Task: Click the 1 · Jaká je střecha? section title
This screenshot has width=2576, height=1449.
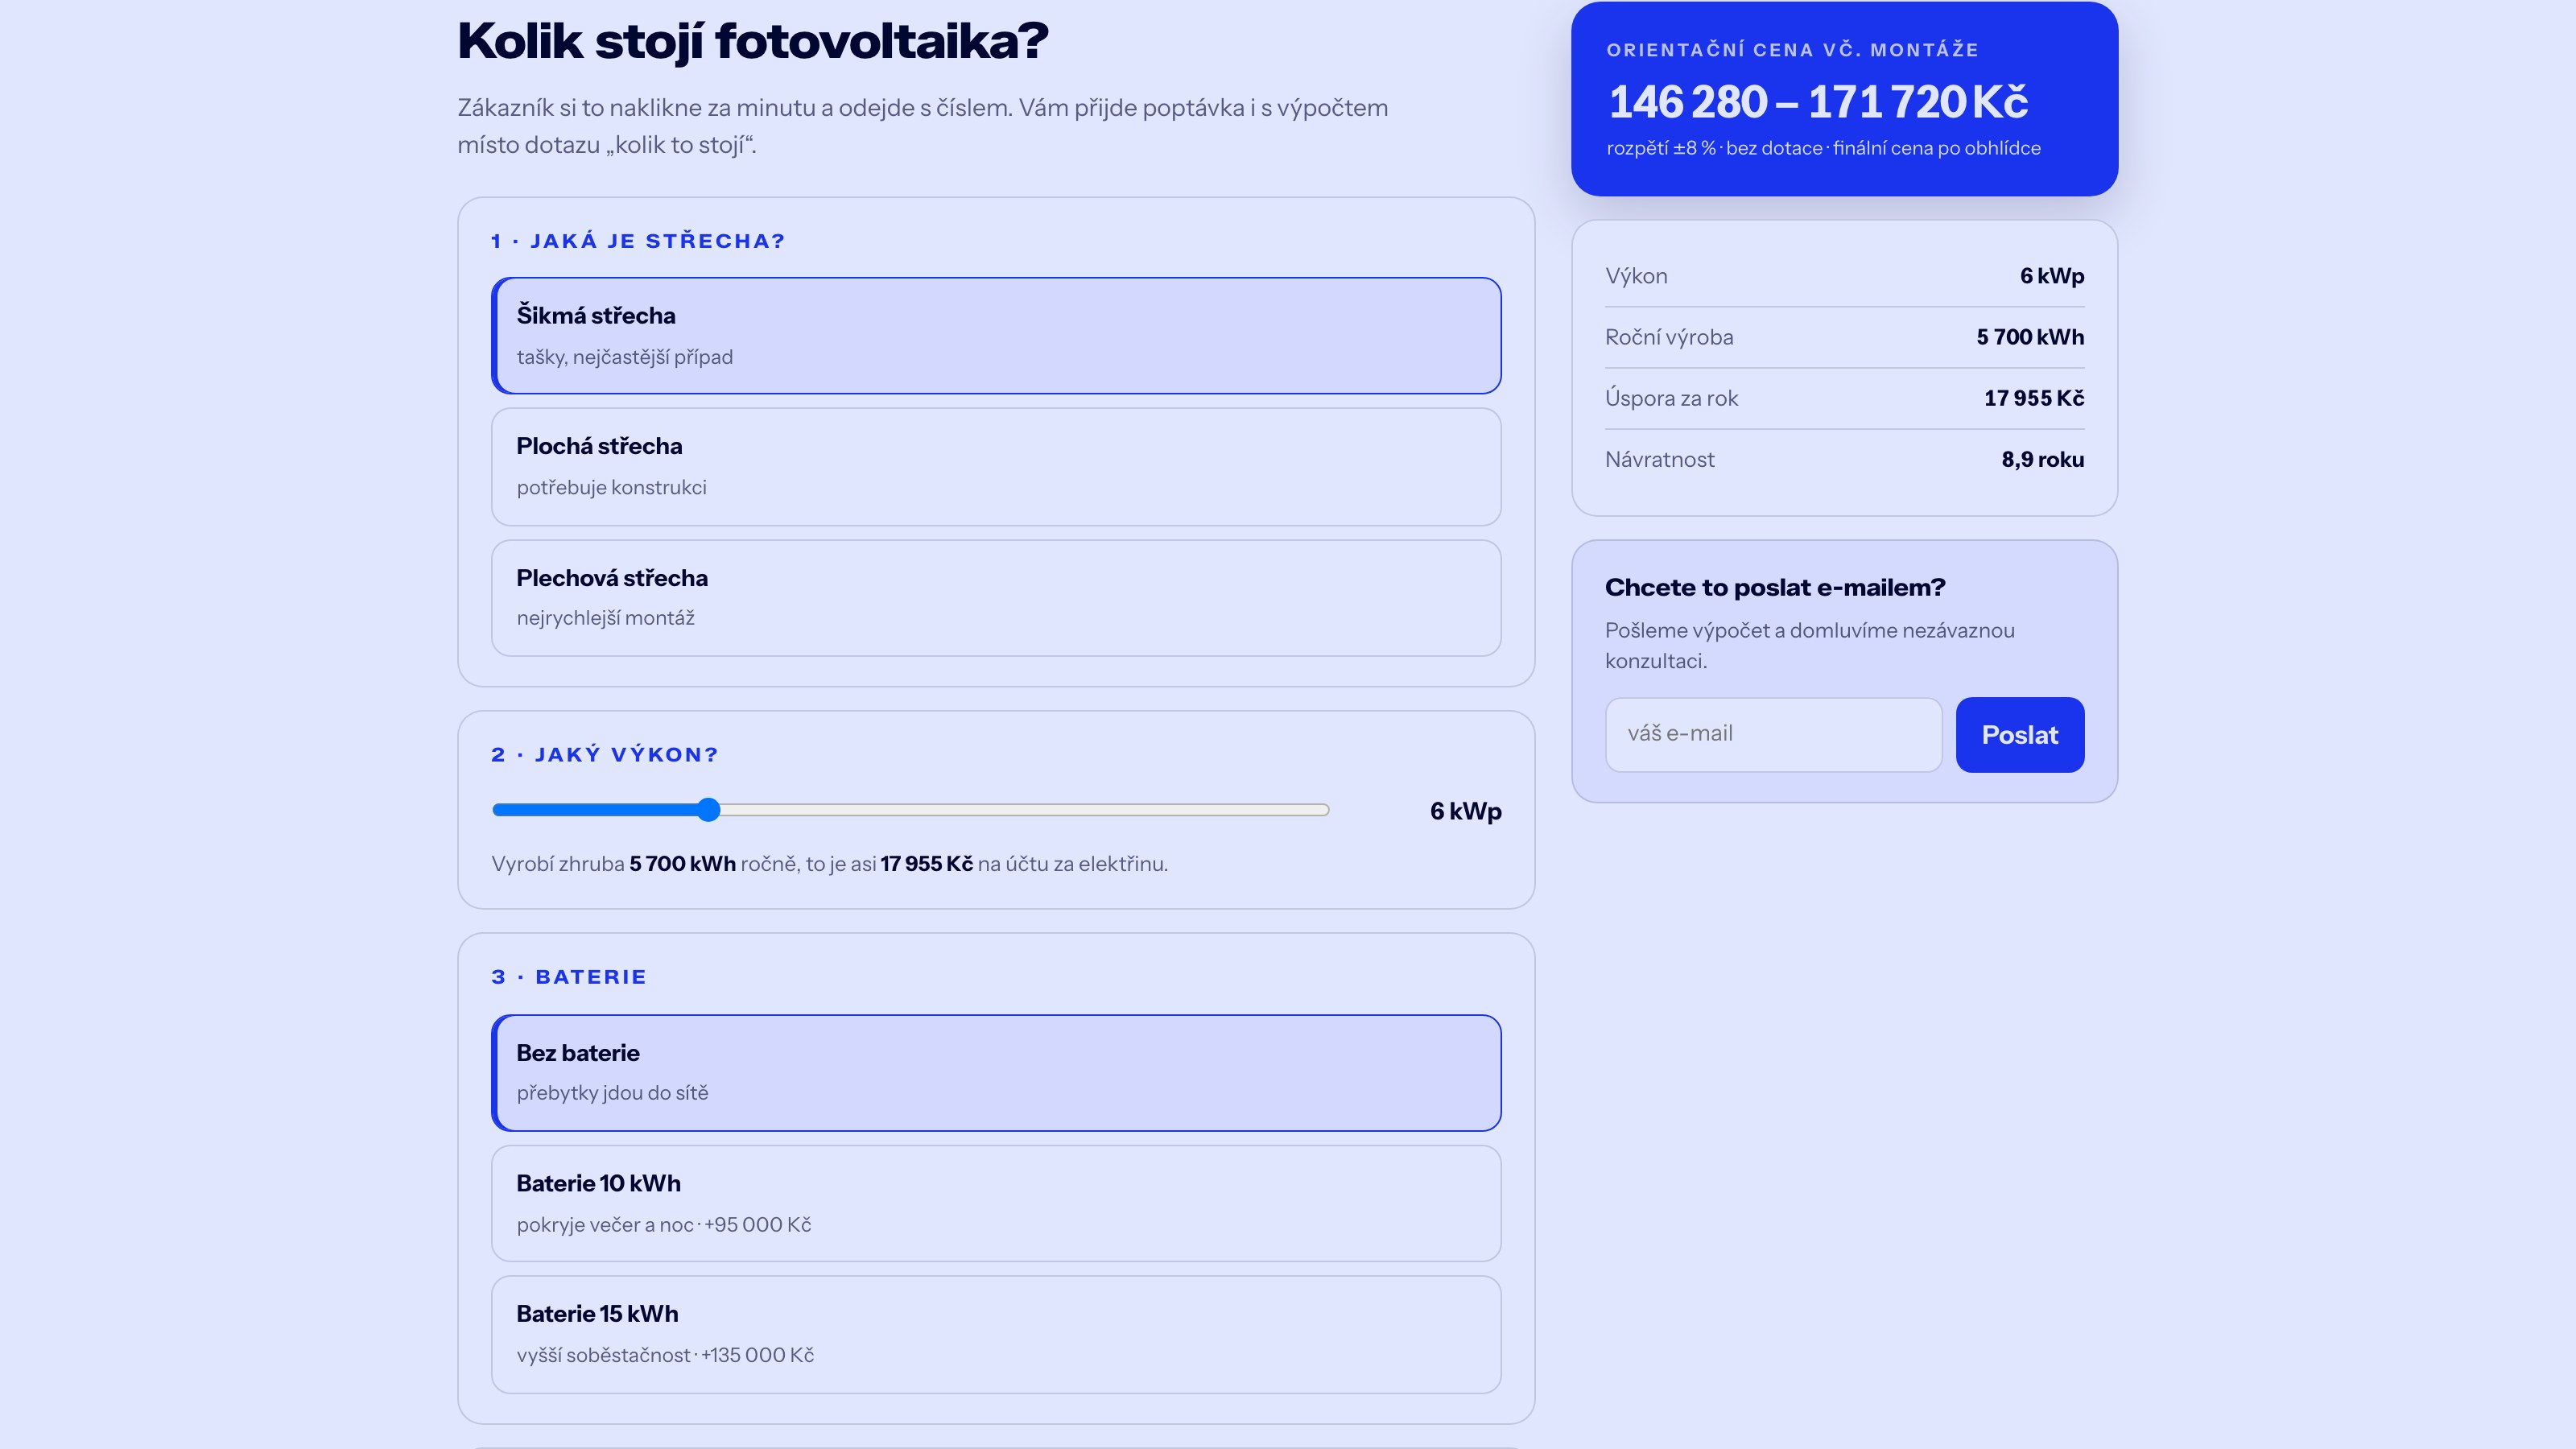Action: tap(638, 241)
